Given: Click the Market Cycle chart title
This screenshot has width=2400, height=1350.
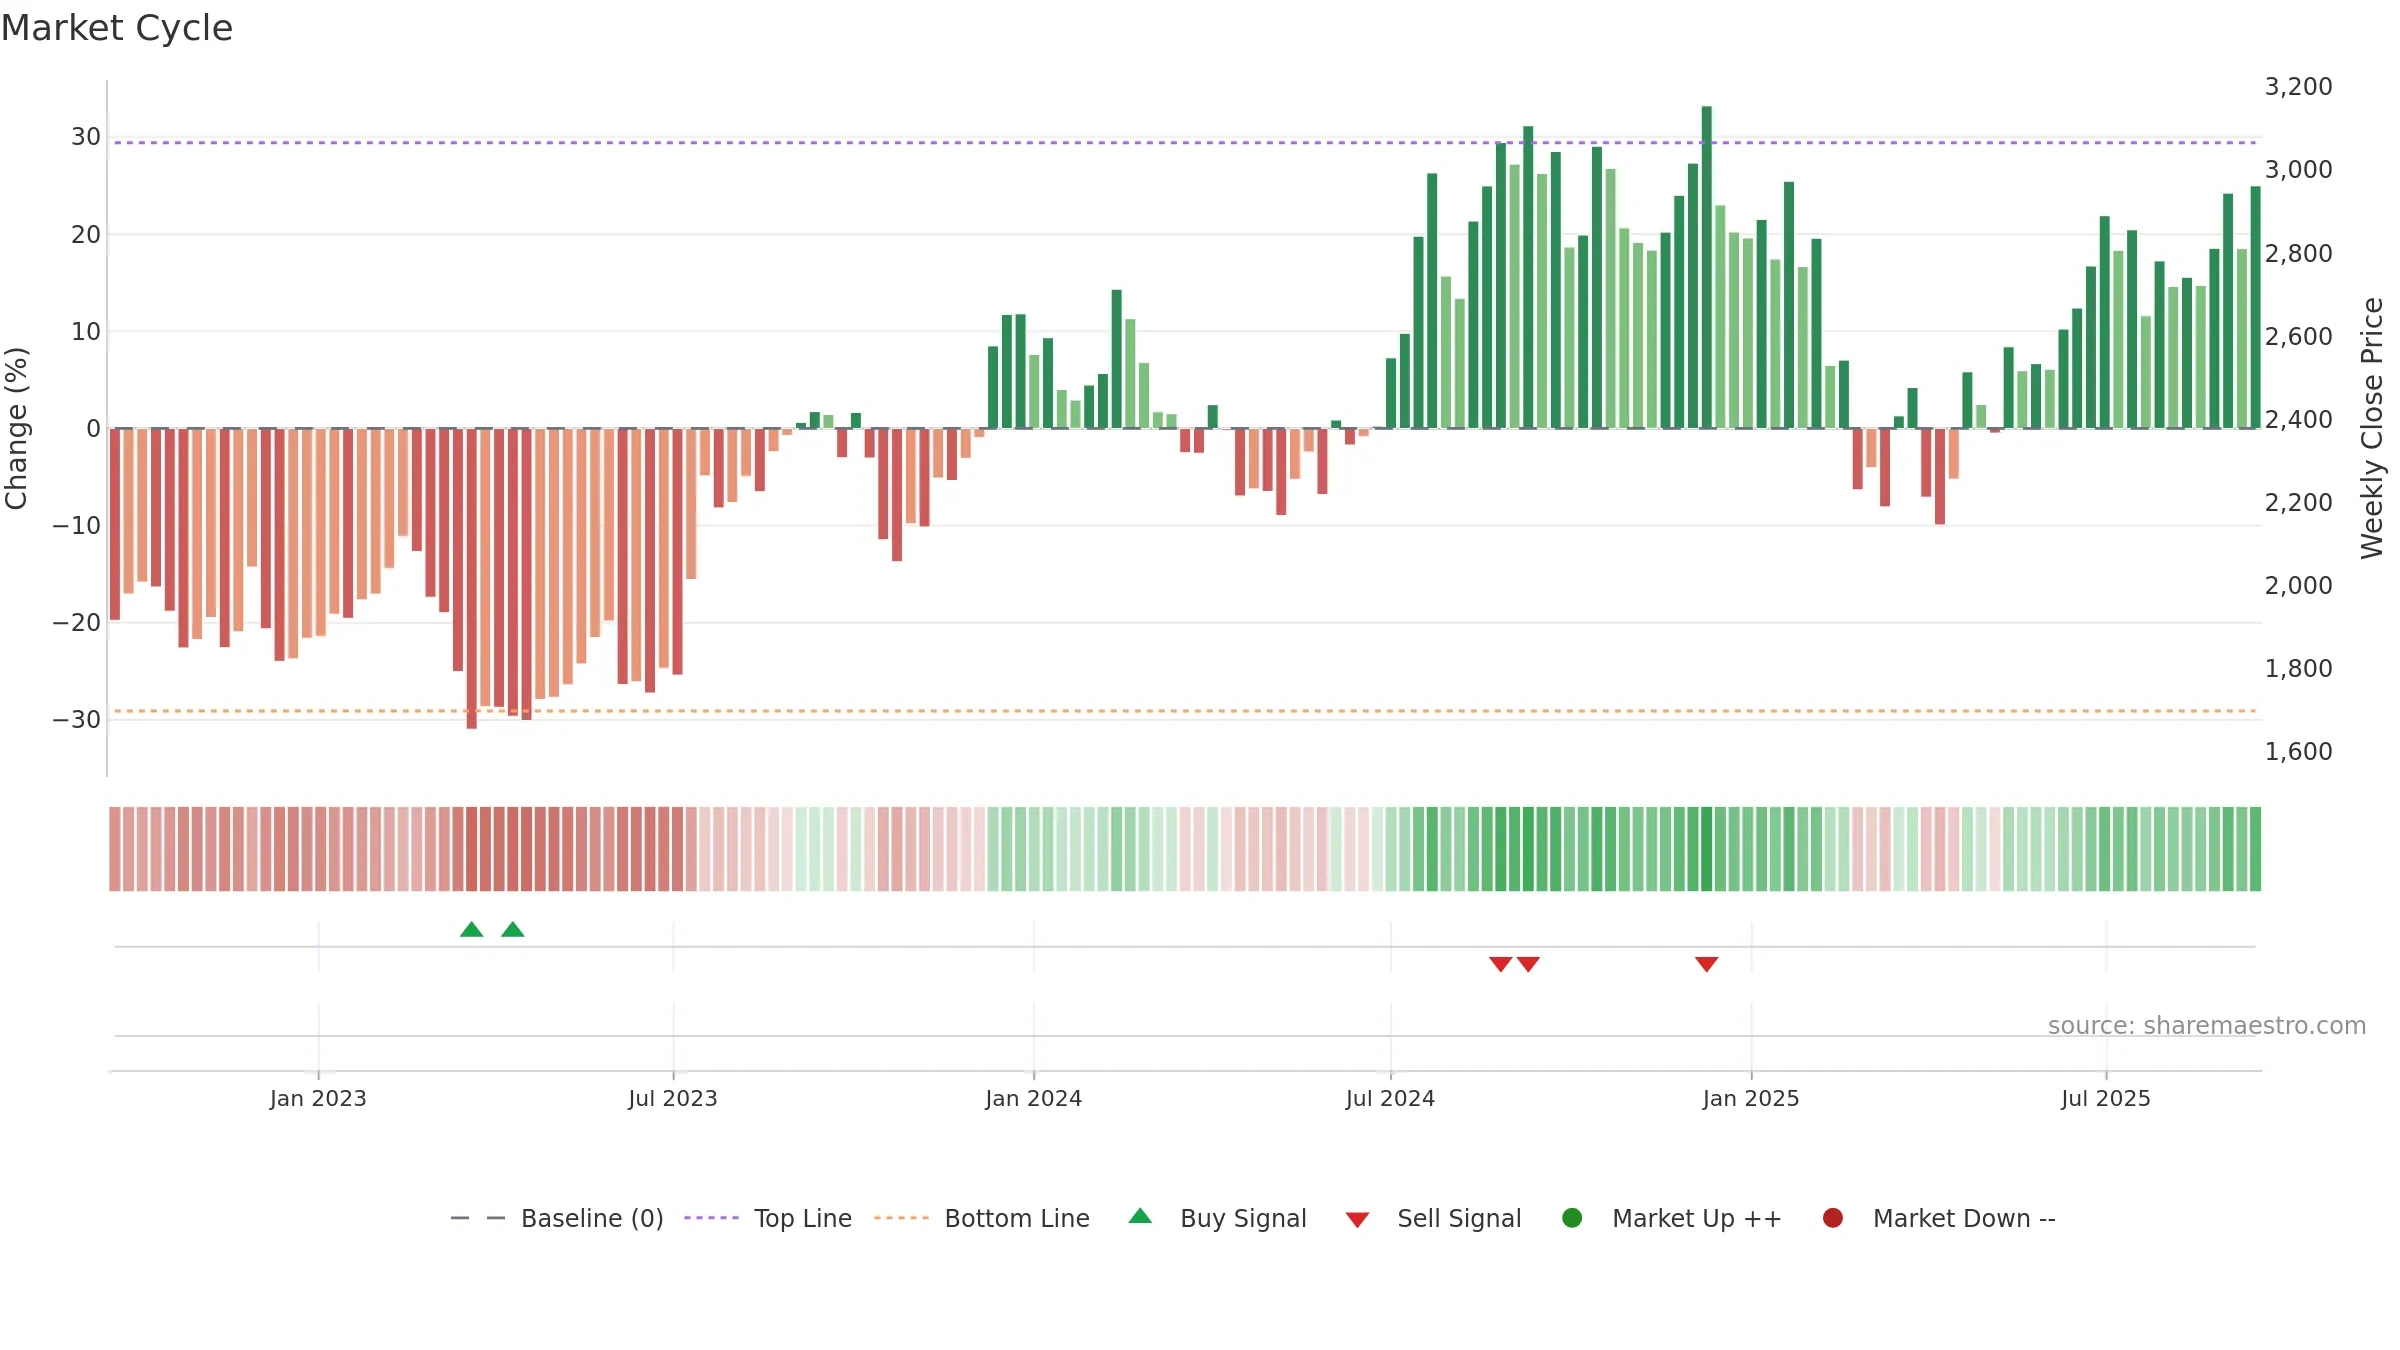Looking at the screenshot, I should click(117, 28).
